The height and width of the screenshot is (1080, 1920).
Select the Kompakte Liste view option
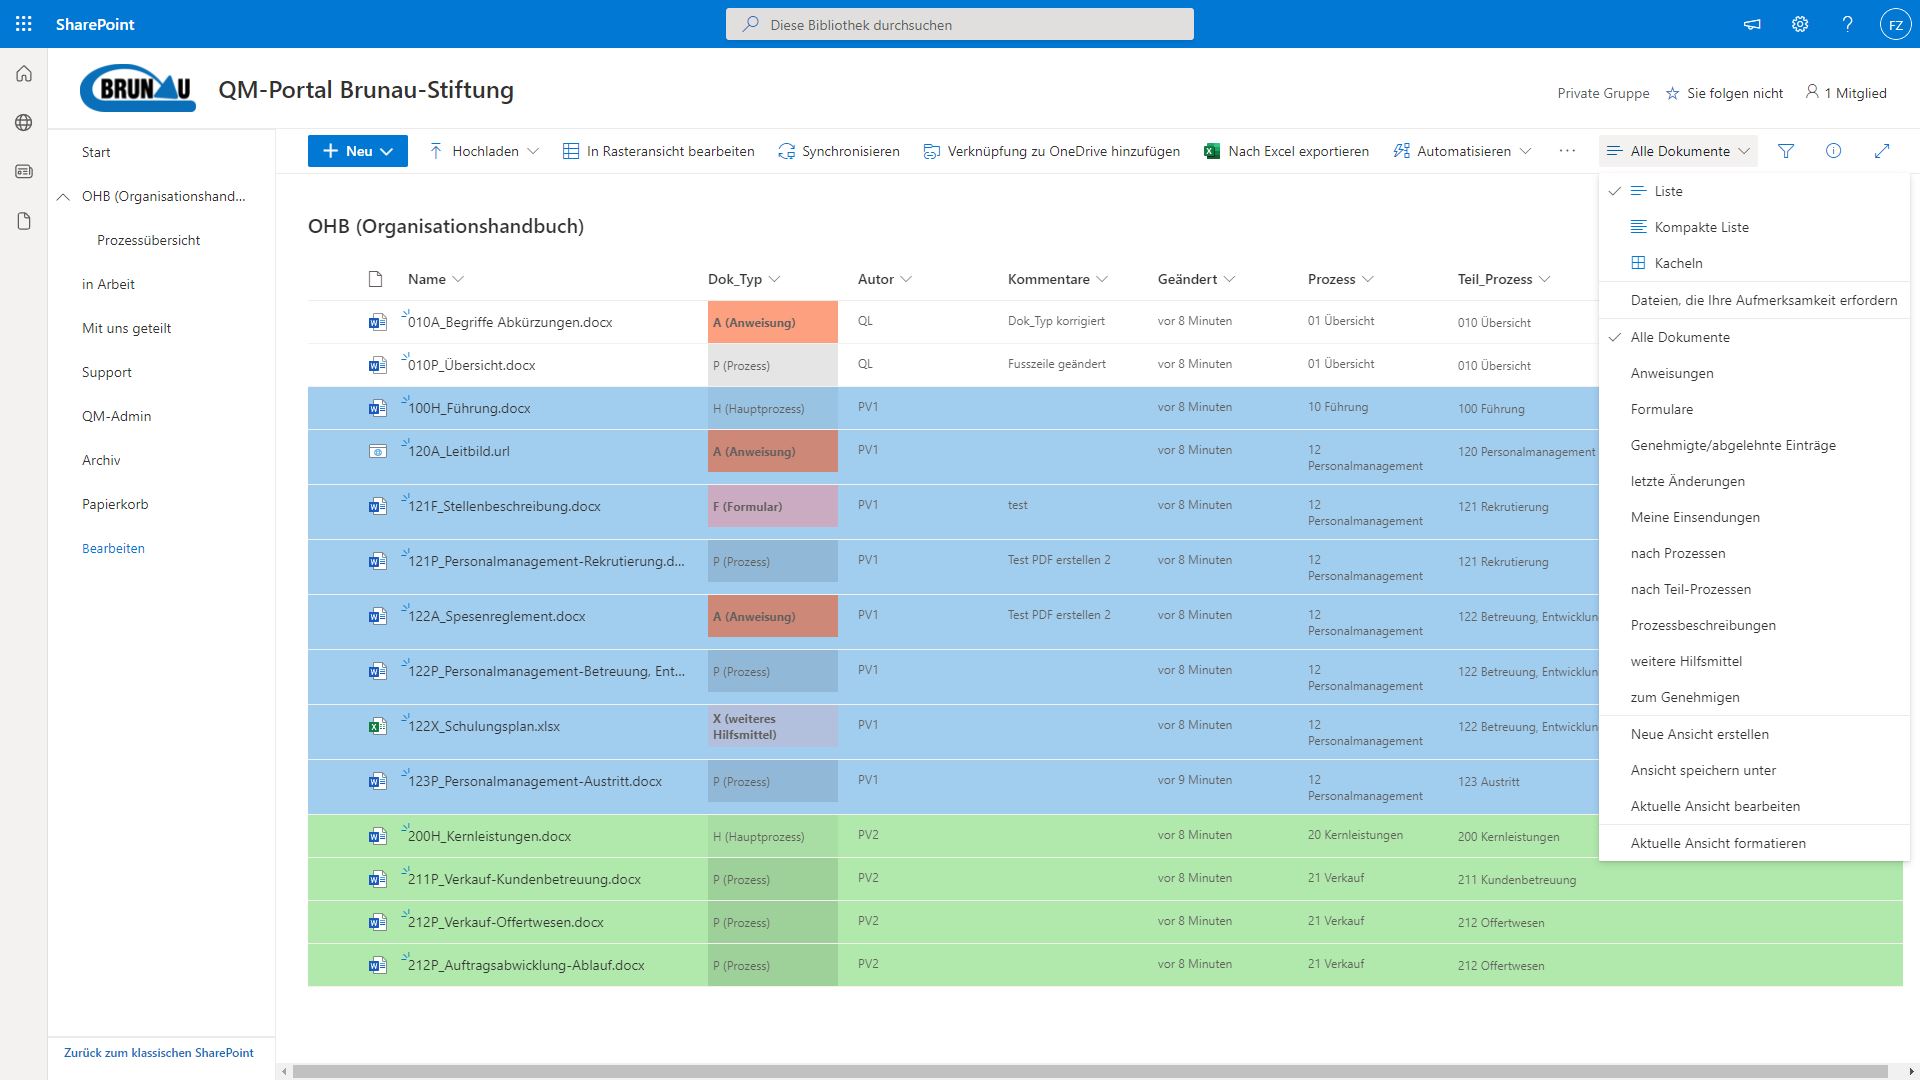tap(1754, 227)
